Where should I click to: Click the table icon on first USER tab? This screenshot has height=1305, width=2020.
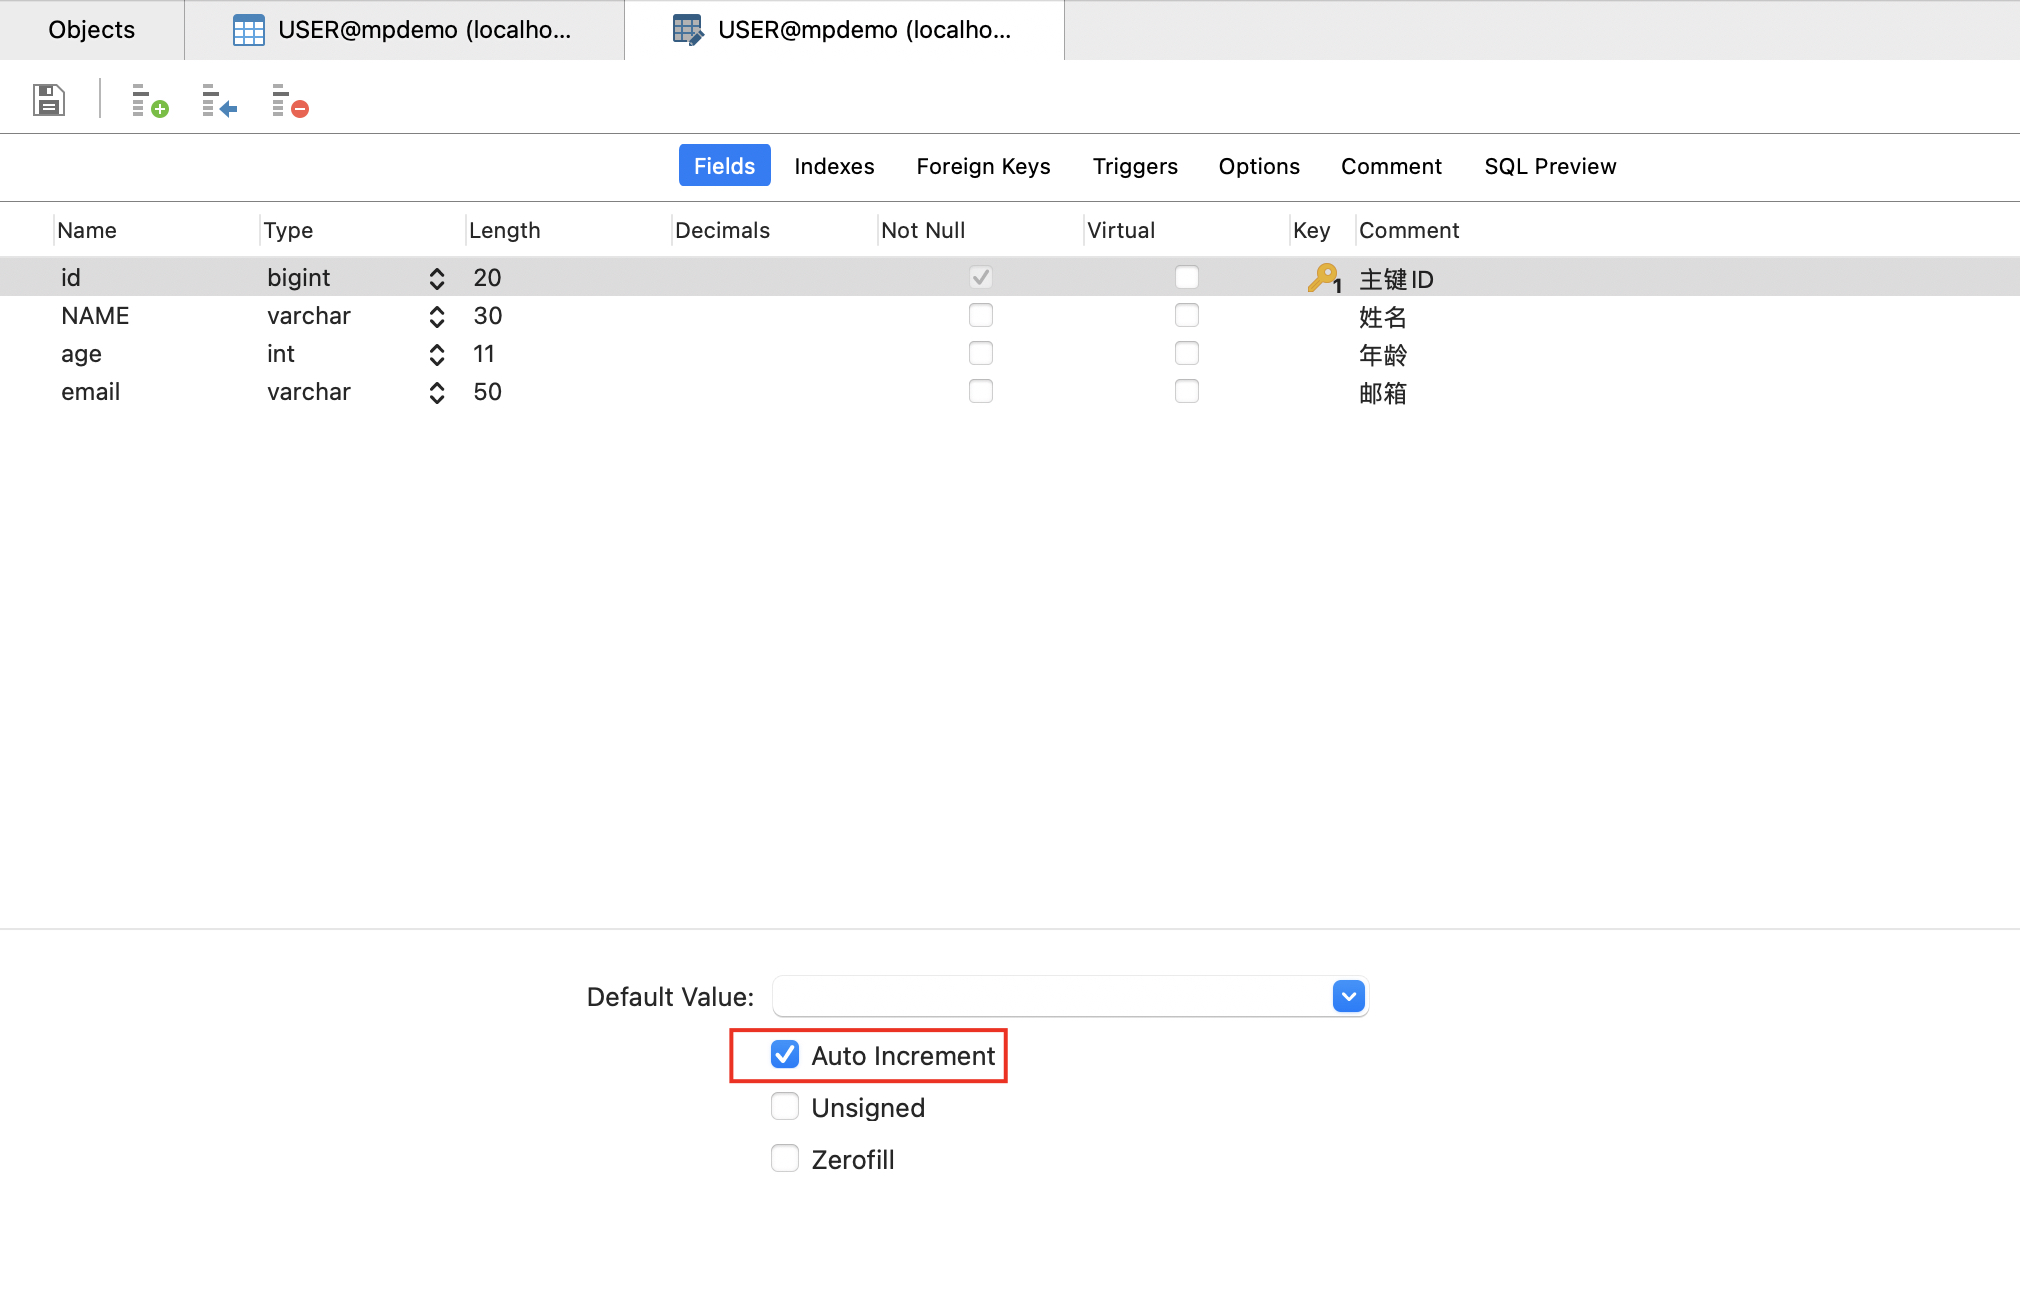(x=248, y=30)
